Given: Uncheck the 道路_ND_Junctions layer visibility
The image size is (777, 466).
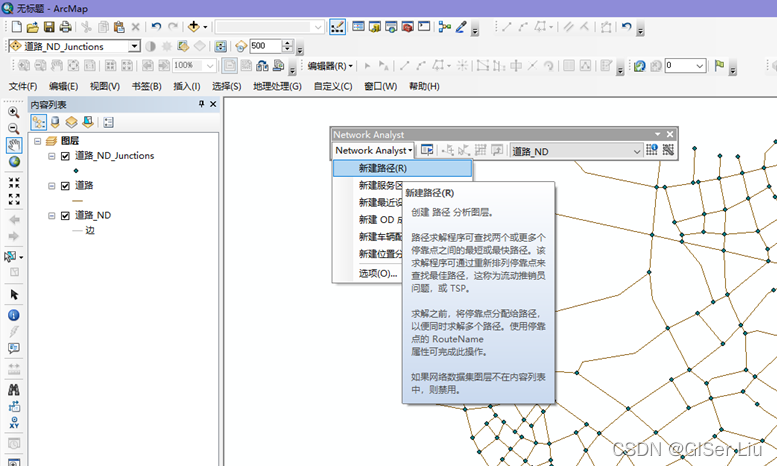Looking at the screenshot, I should tap(65, 156).
